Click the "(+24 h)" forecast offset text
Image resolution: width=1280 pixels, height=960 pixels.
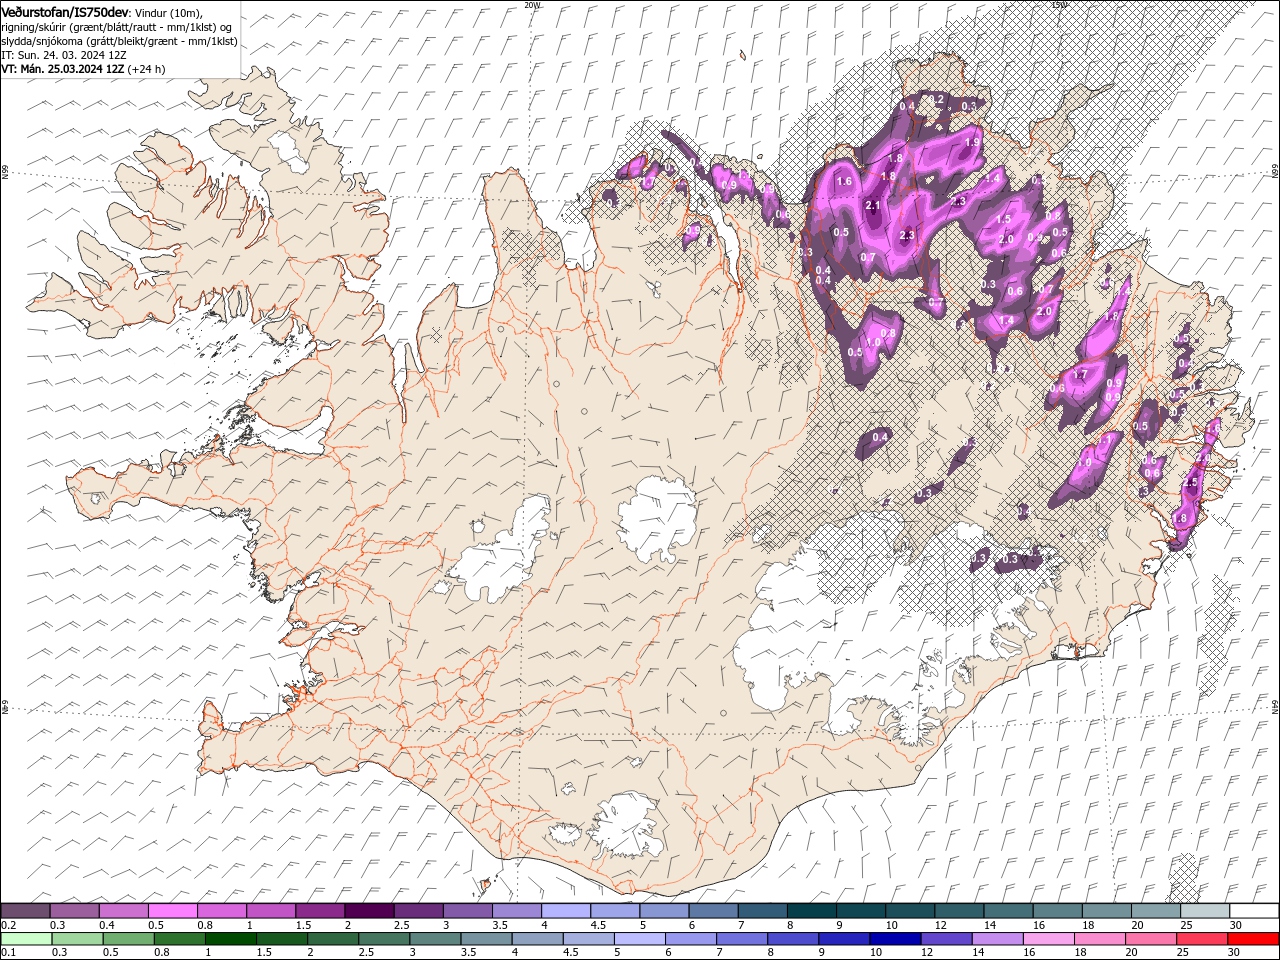146,69
